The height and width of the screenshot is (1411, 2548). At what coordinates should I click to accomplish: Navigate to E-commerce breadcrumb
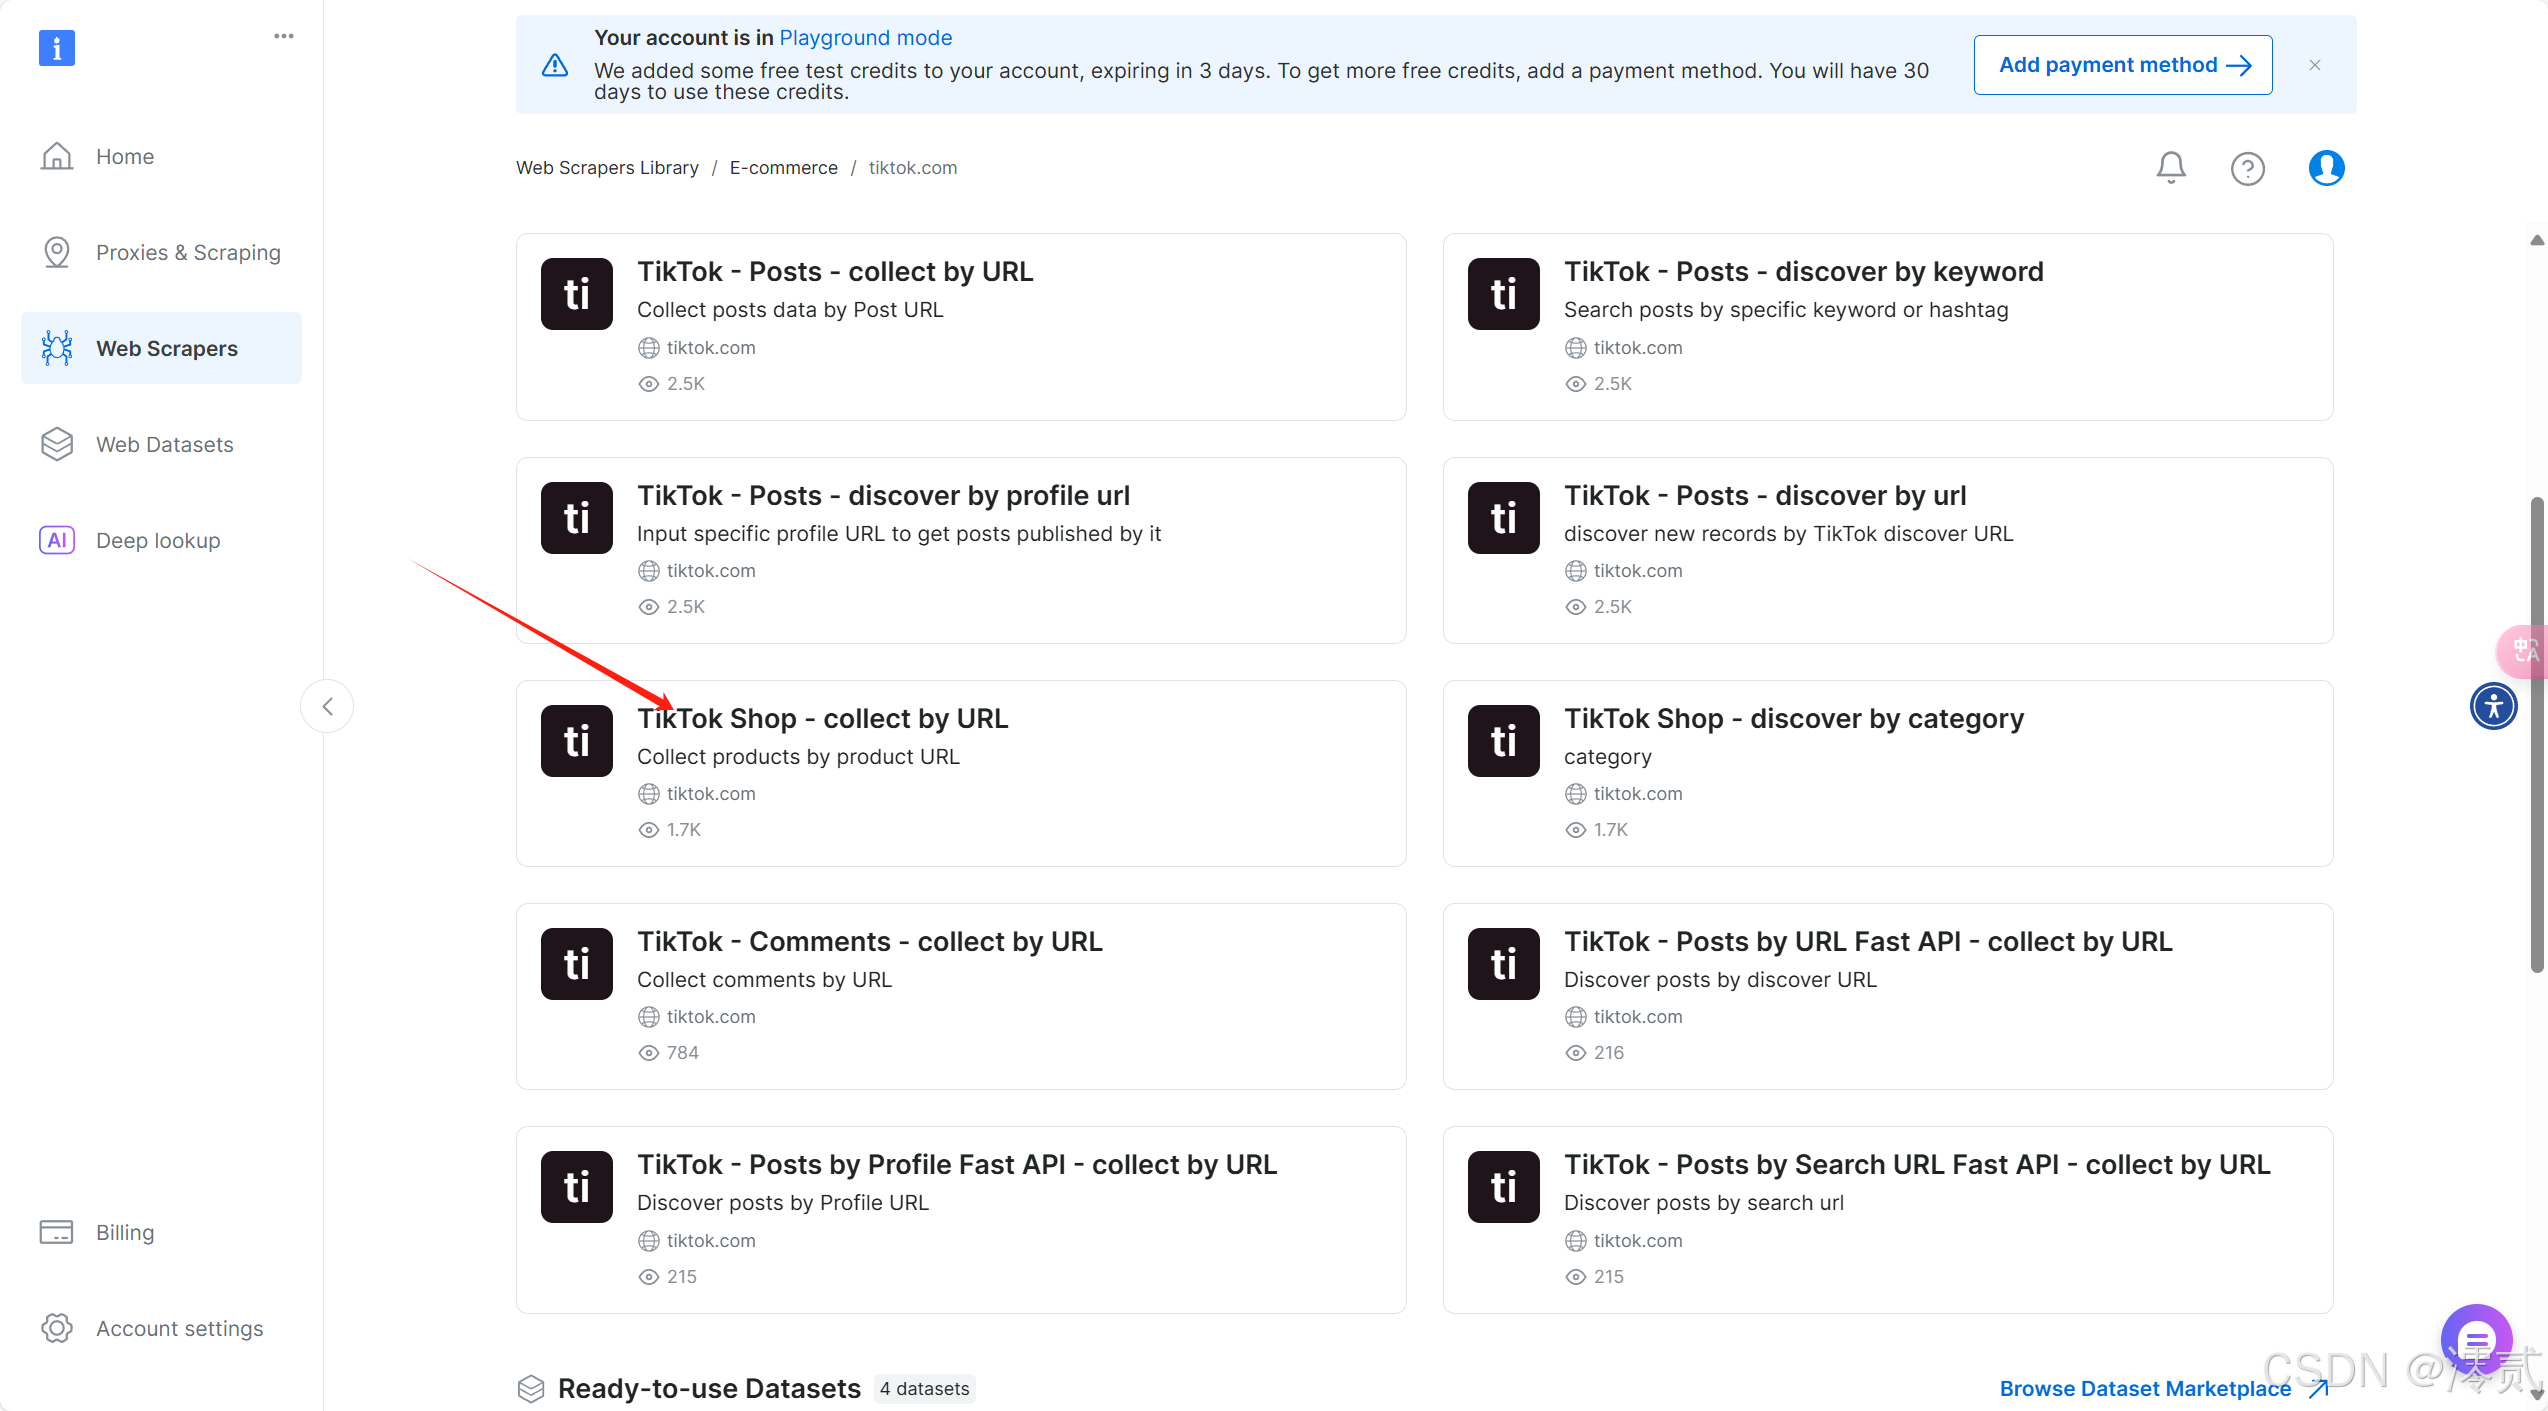783,168
